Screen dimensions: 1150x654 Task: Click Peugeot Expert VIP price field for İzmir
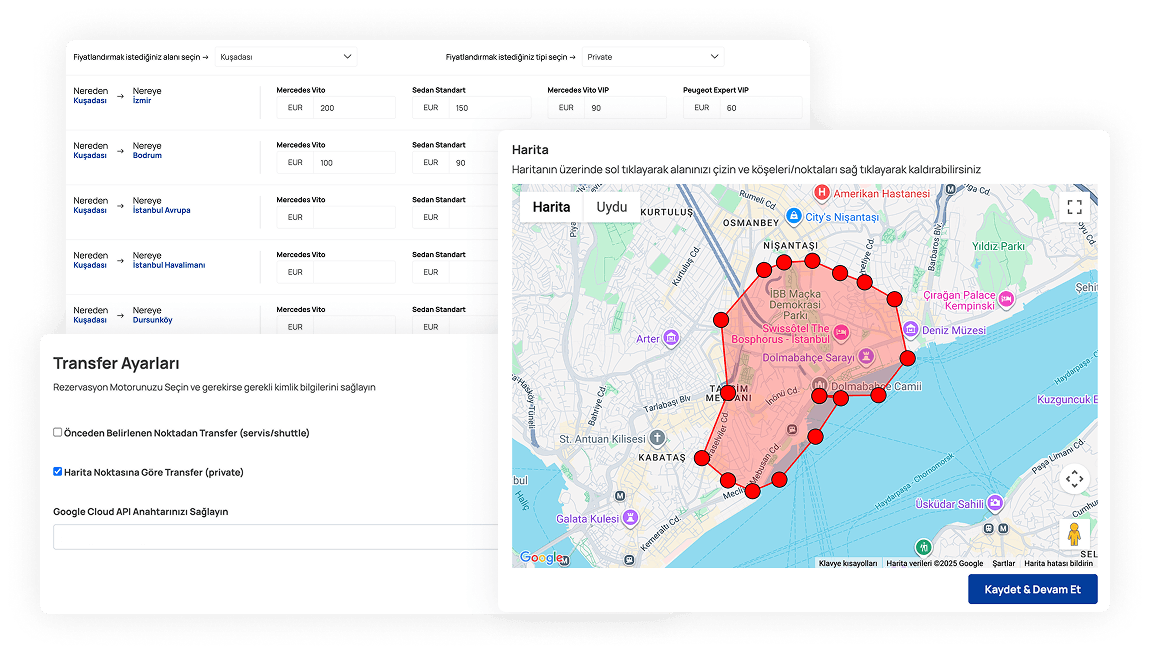coord(761,108)
